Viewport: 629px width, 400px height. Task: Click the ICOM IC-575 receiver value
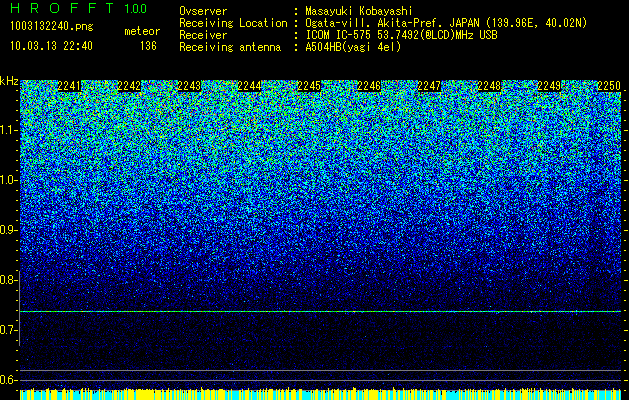pos(401,35)
